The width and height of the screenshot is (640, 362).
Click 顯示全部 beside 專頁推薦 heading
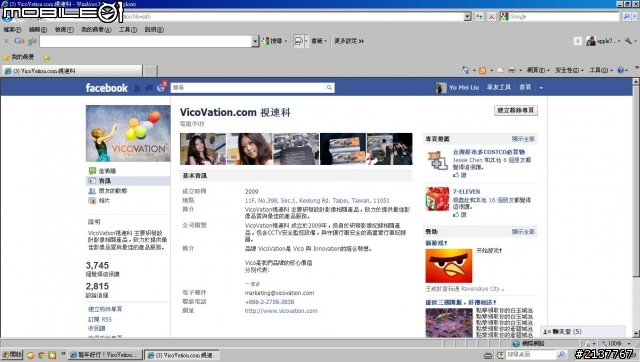[523, 139]
